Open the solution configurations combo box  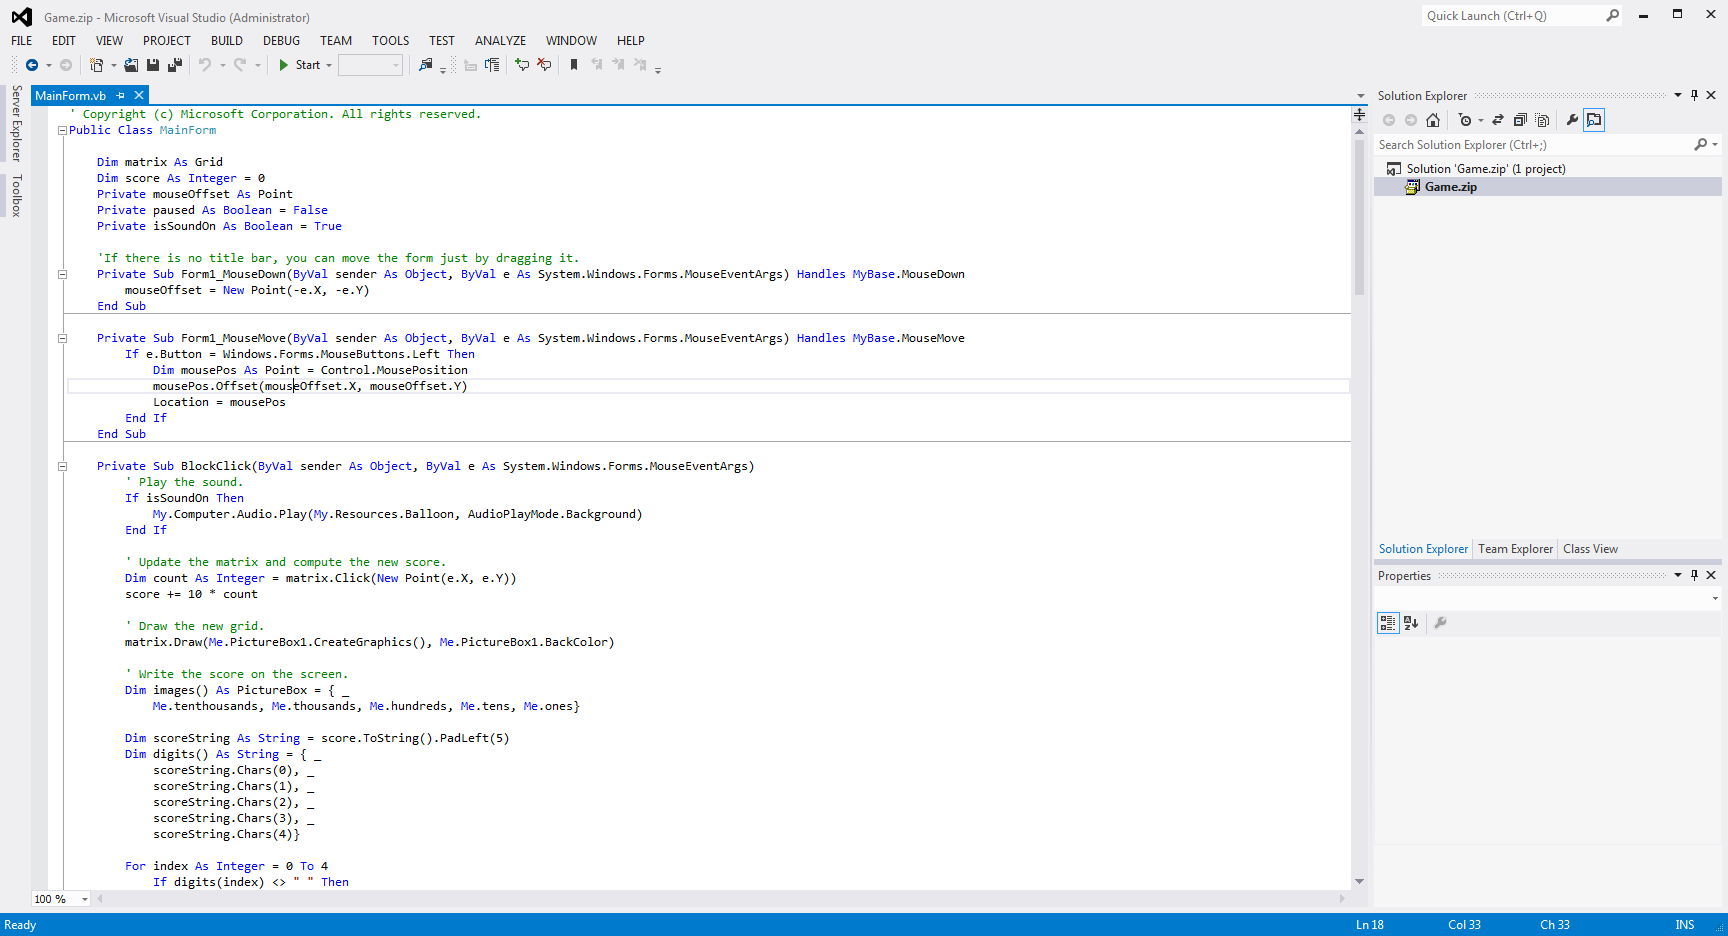pyautogui.click(x=370, y=65)
